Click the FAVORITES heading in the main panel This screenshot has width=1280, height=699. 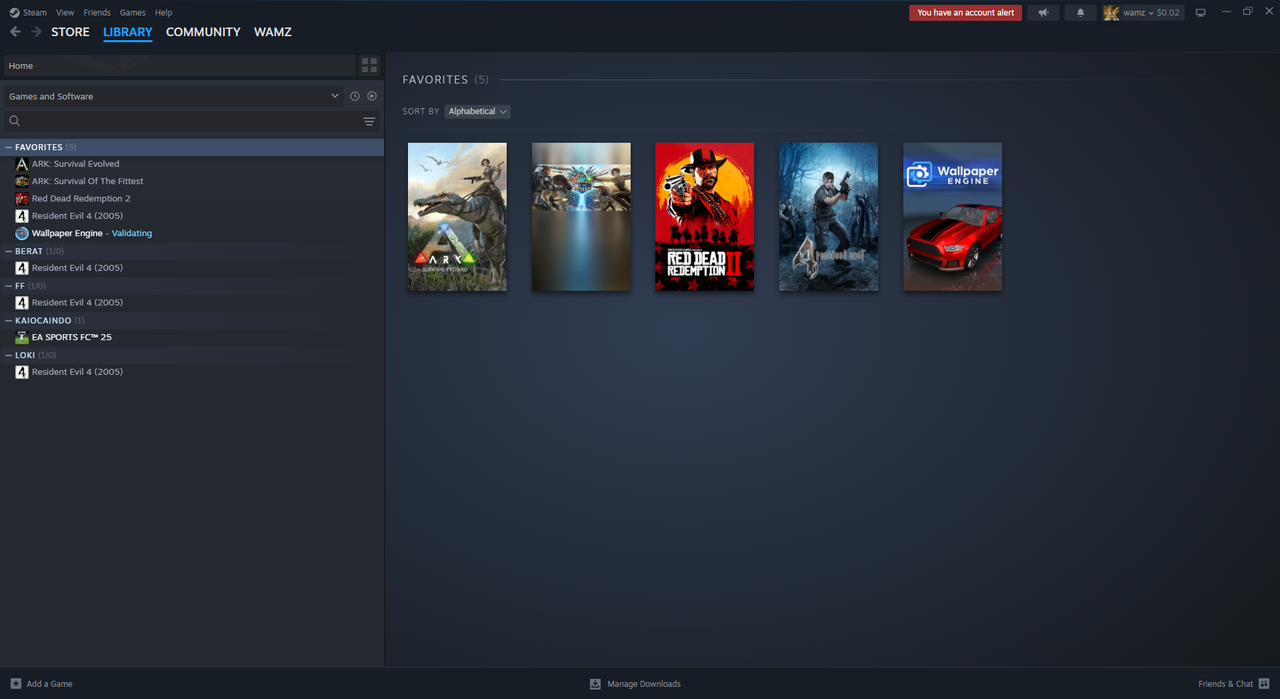(435, 79)
